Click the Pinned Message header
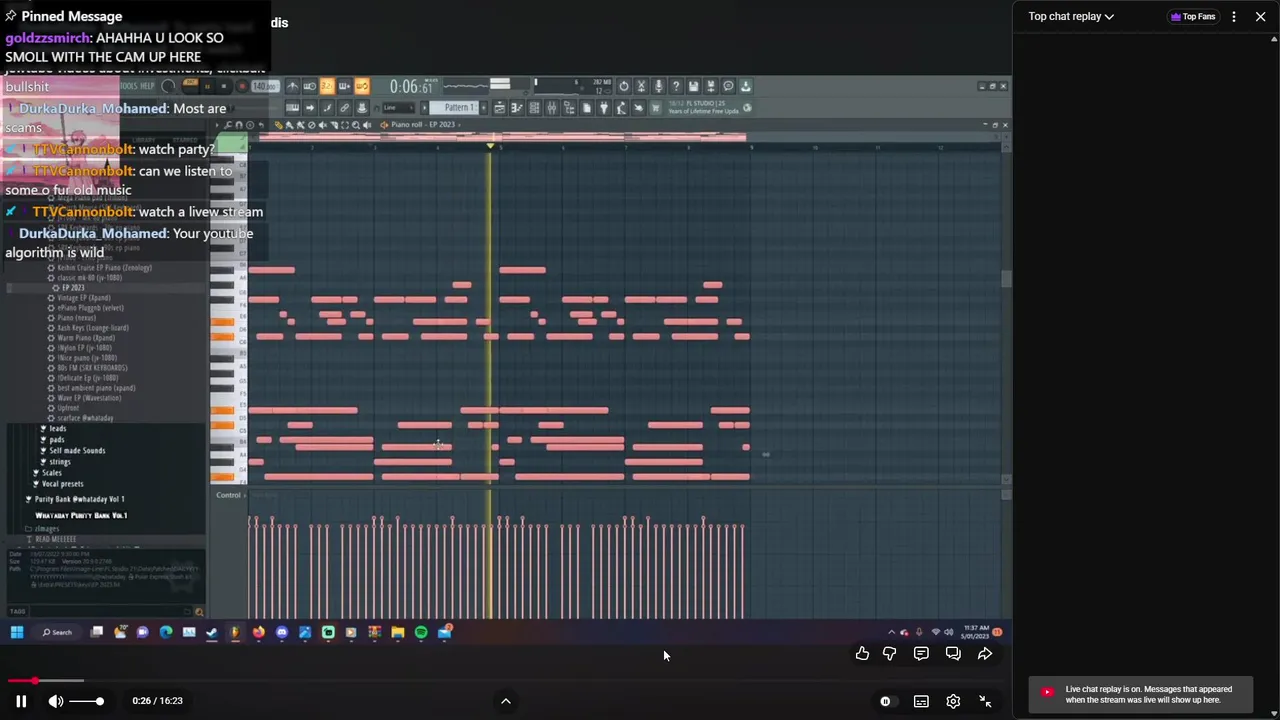 pos(63,16)
